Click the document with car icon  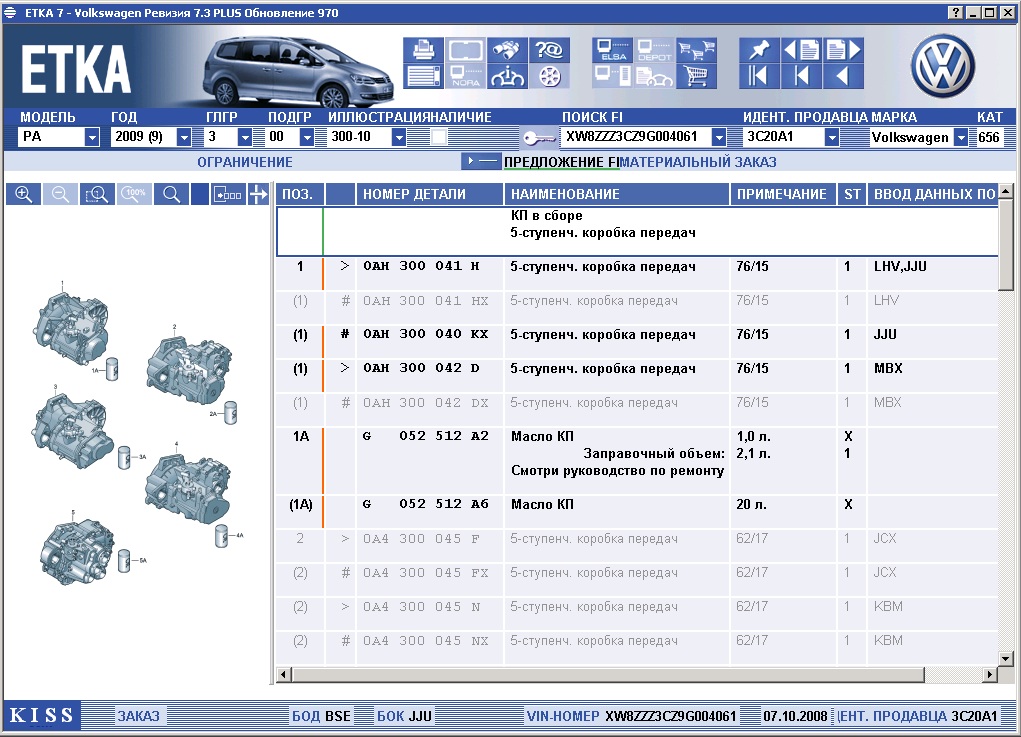coord(654,76)
